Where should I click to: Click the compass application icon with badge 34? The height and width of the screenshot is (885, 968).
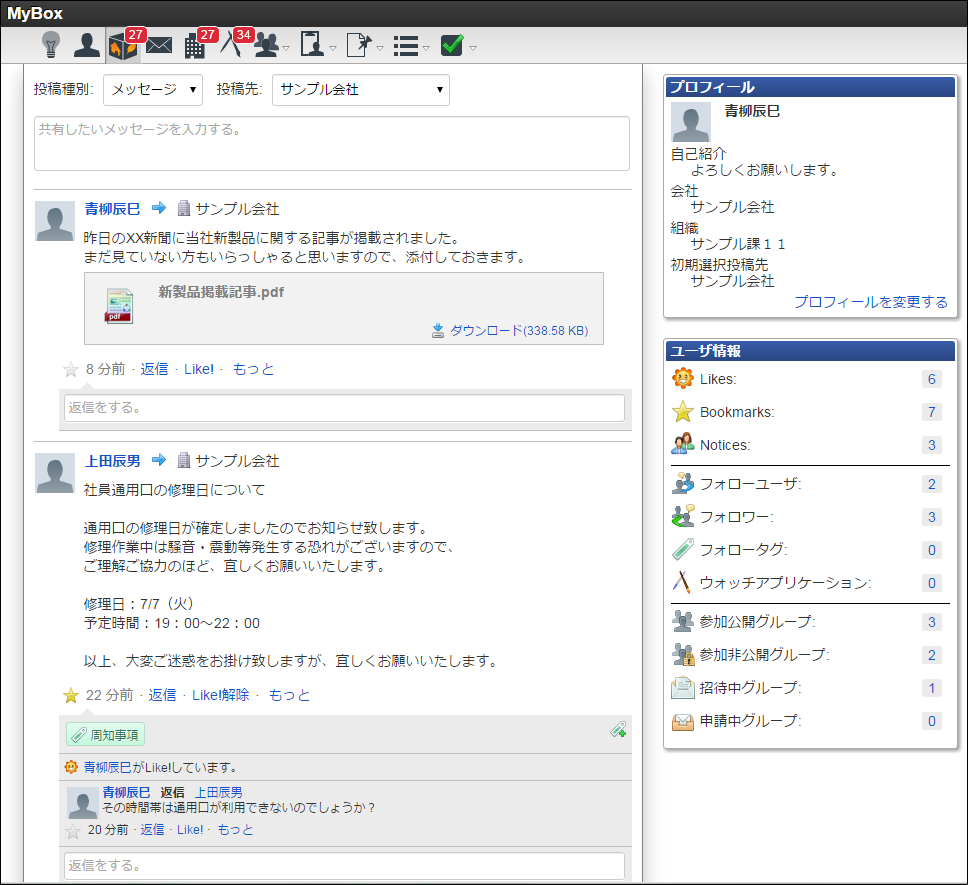pos(232,46)
